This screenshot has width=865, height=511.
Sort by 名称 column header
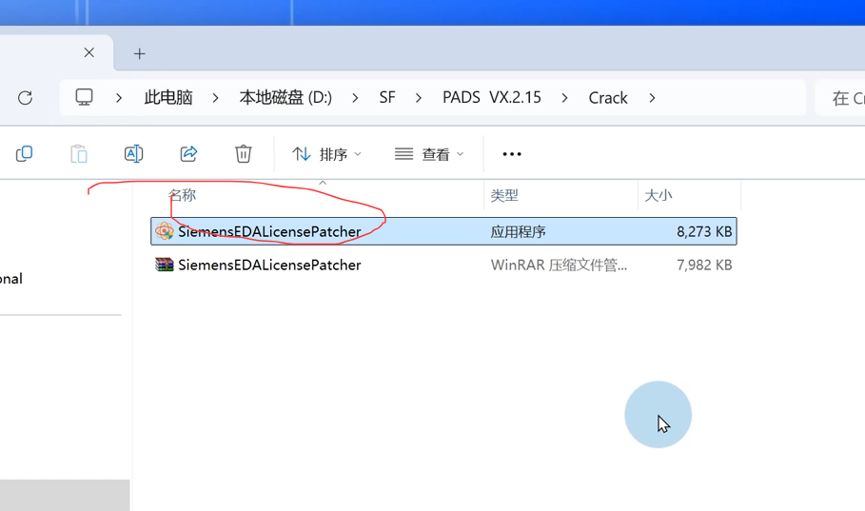tap(182, 195)
